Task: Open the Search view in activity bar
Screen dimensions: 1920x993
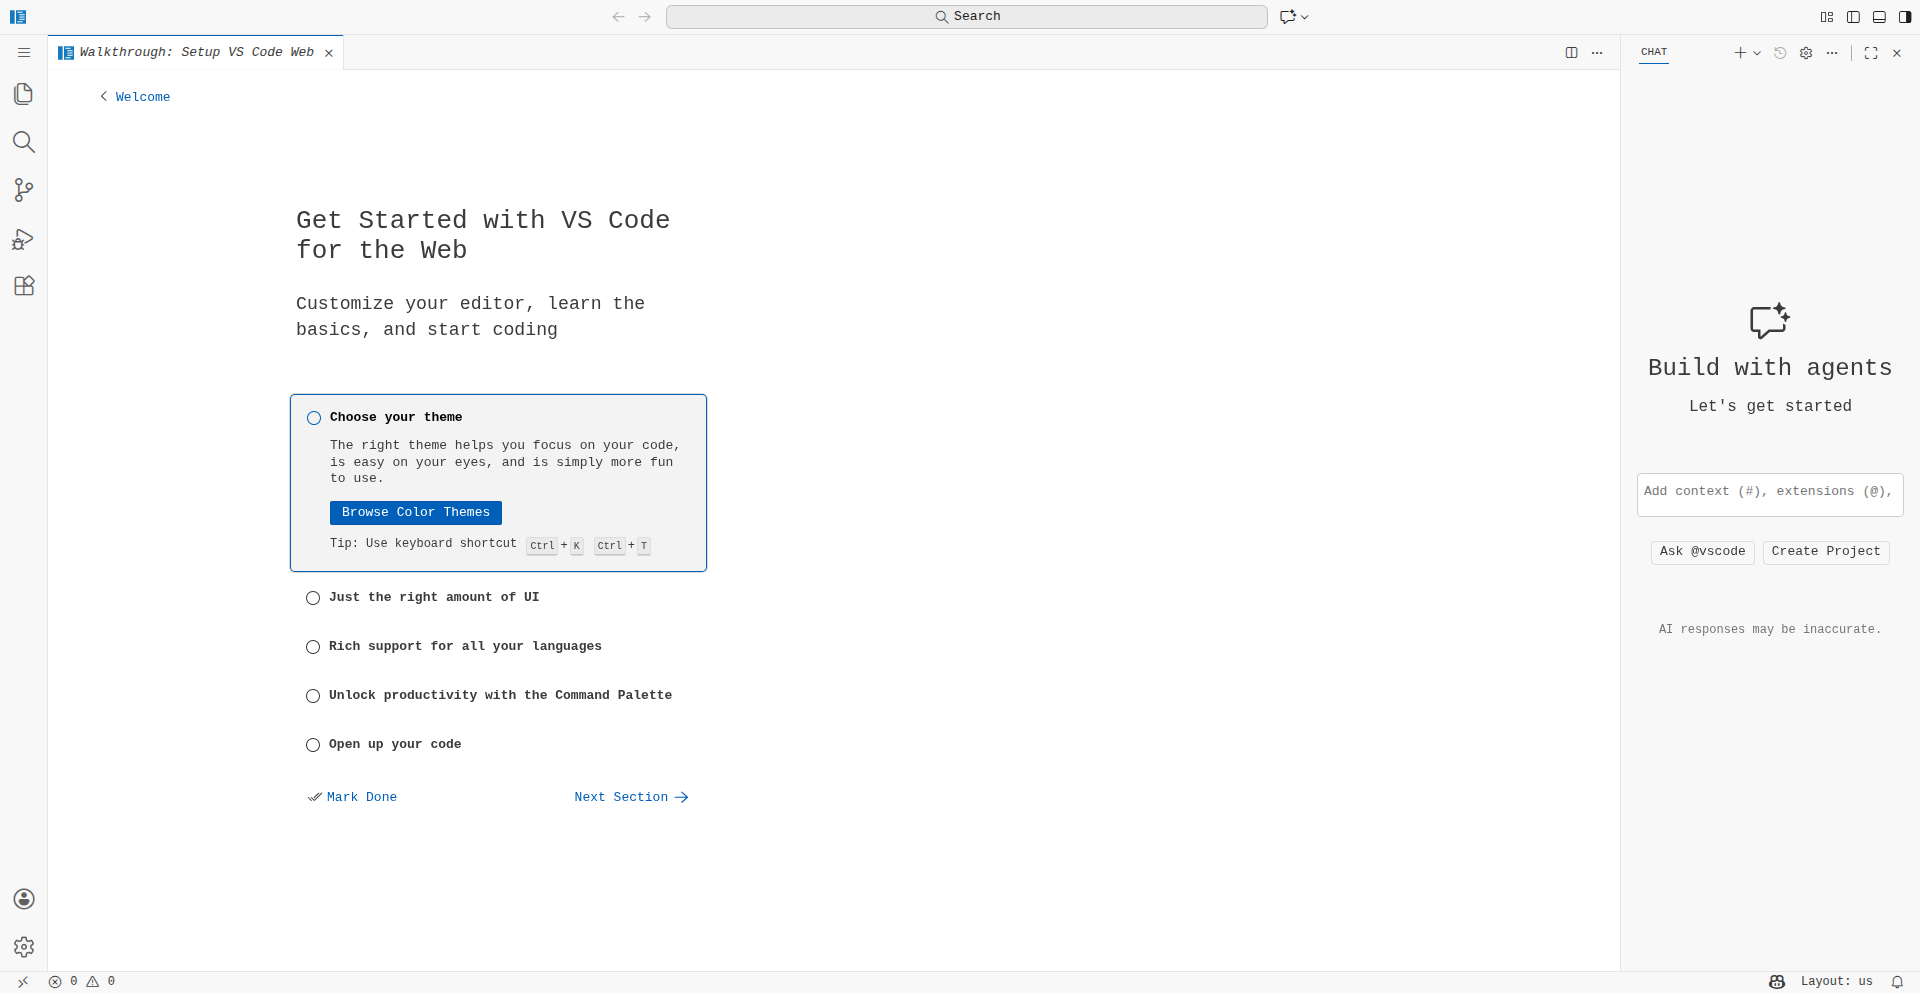Action: (x=24, y=142)
